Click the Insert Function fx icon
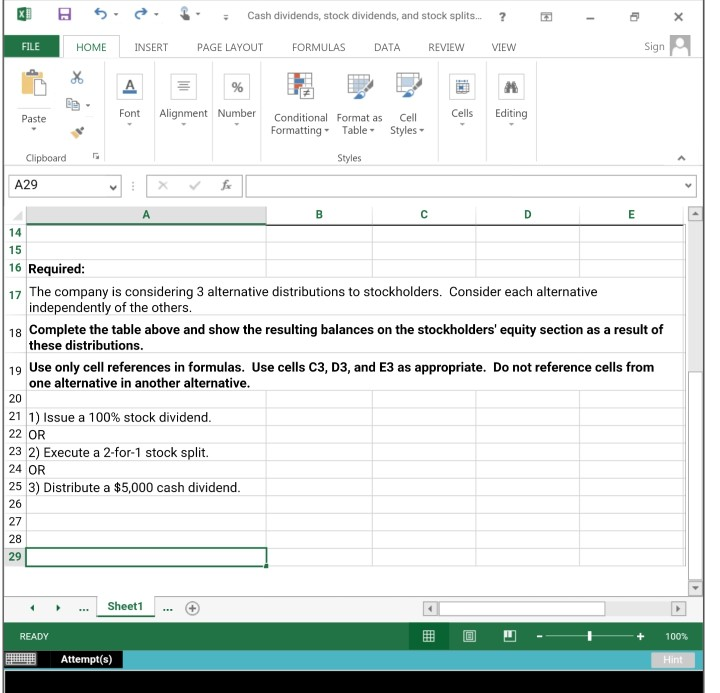This screenshot has width=720, height=693. 227,186
